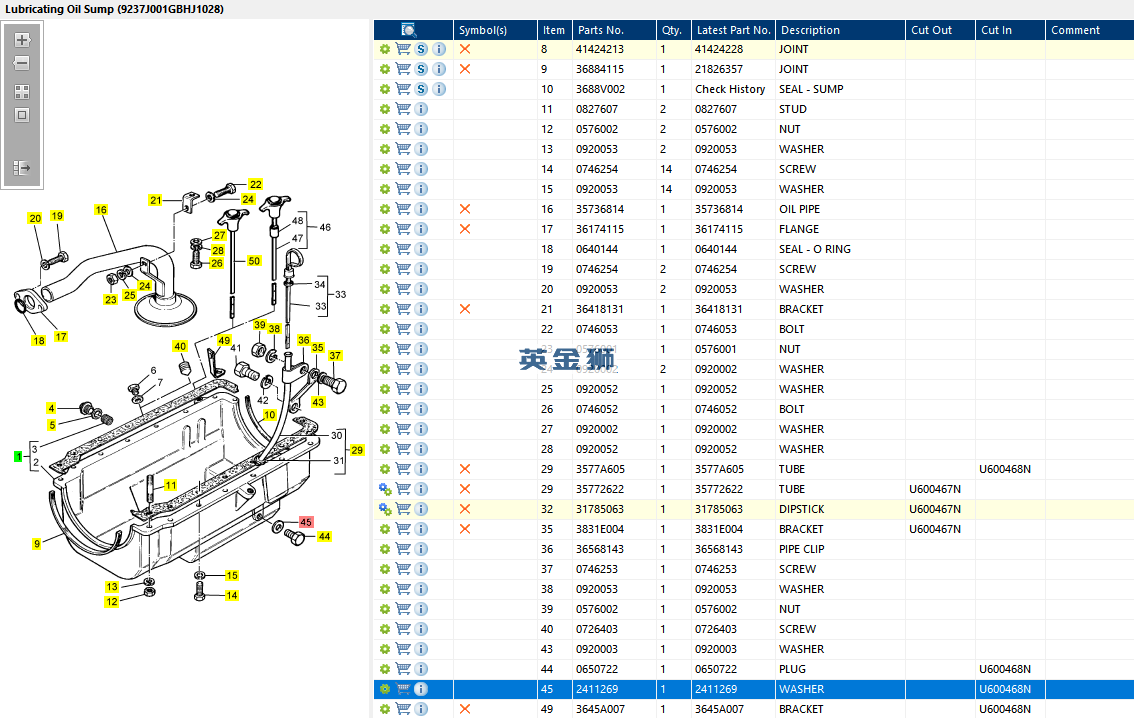
Task: Click the single-square fit view icon
Action: [x=22, y=115]
